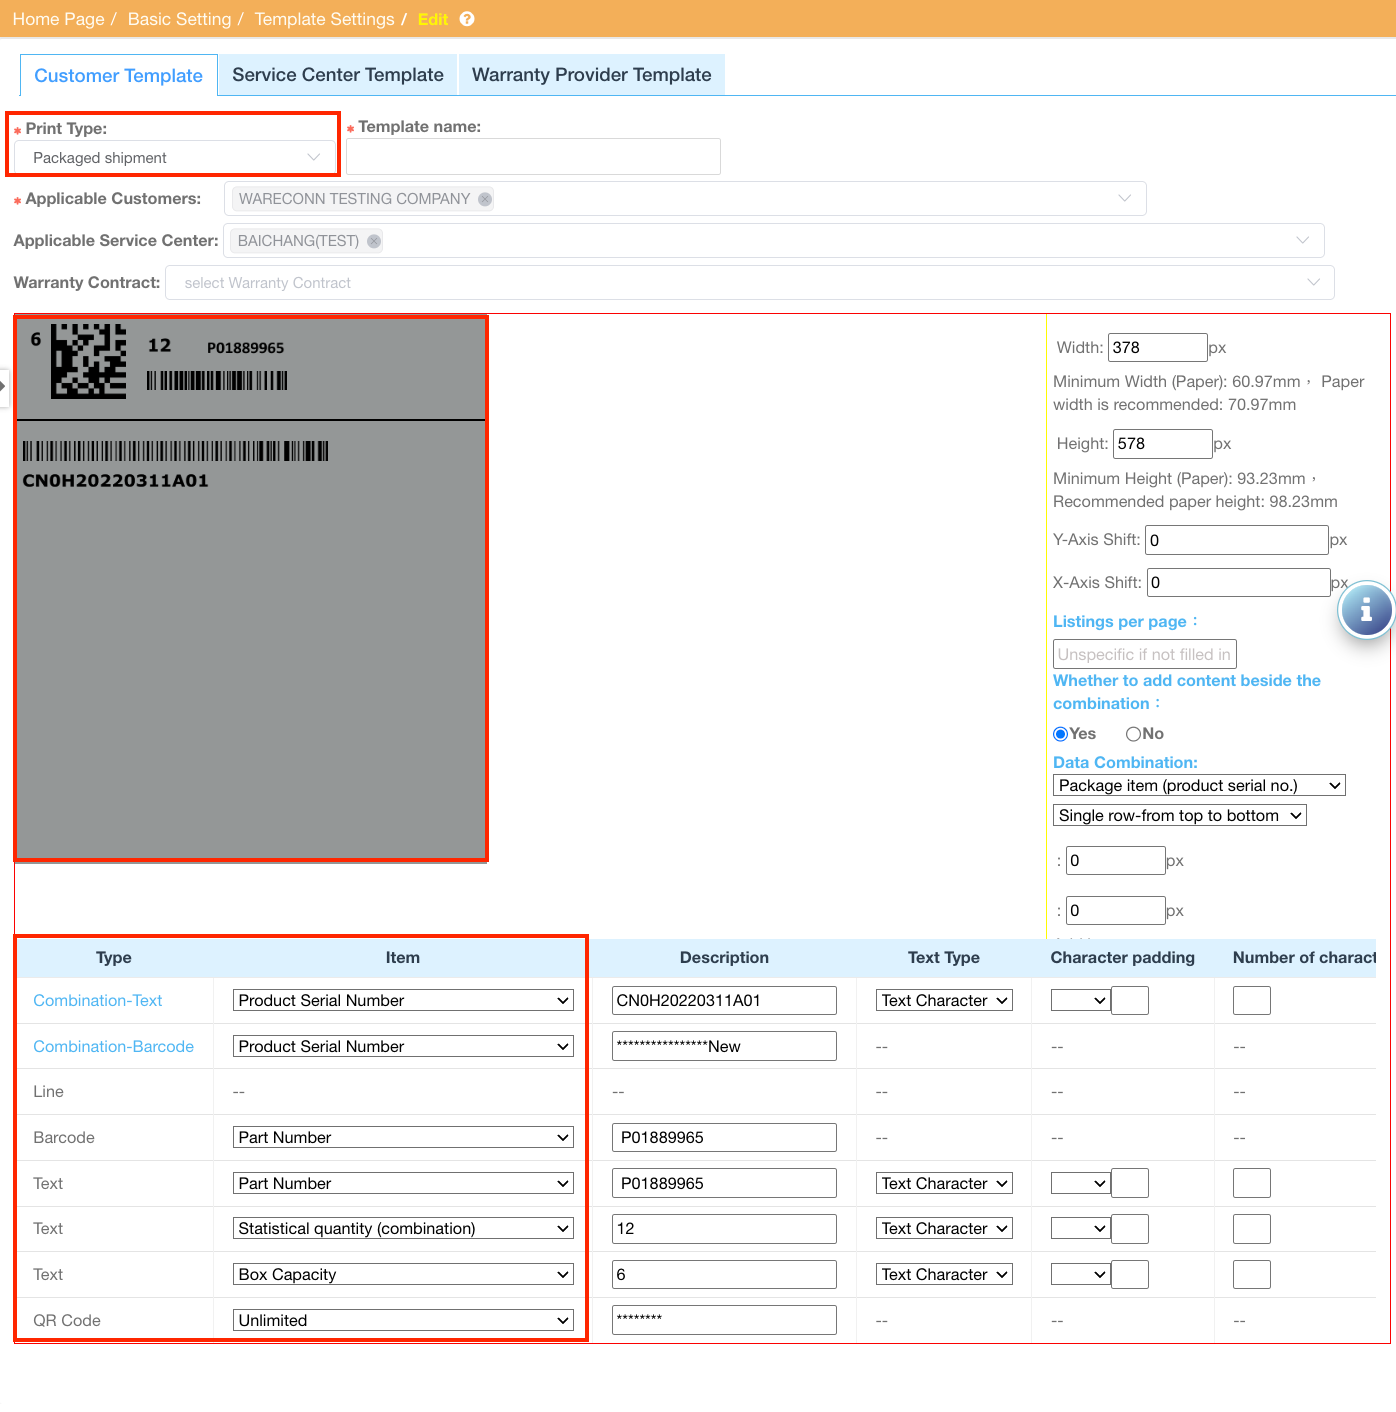Click the QR code in label preview

89,360
